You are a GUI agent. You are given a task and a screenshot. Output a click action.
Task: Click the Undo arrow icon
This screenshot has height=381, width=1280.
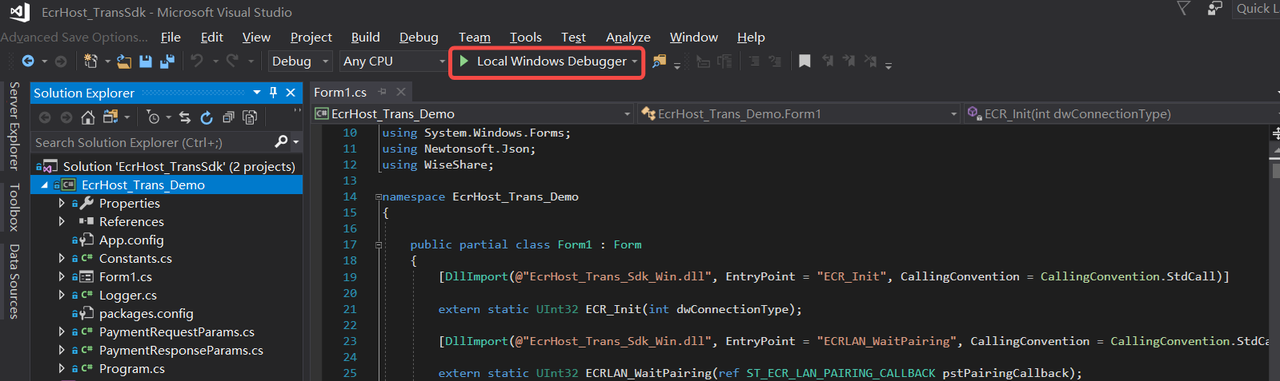(197, 61)
